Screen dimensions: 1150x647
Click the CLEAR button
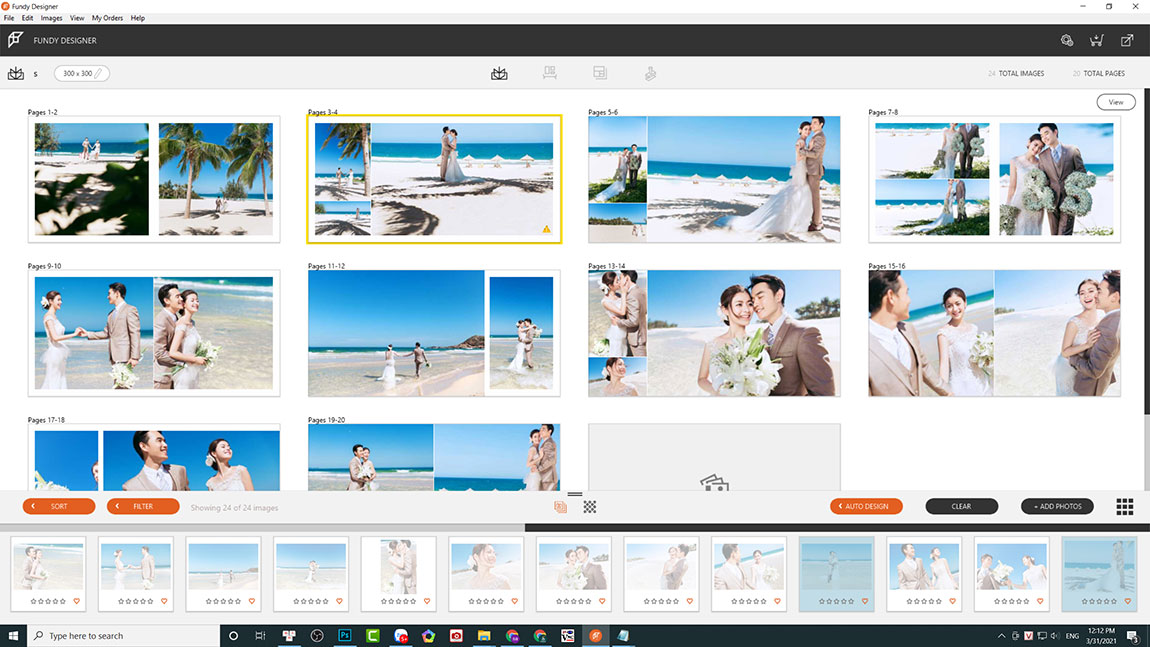pyautogui.click(x=962, y=506)
